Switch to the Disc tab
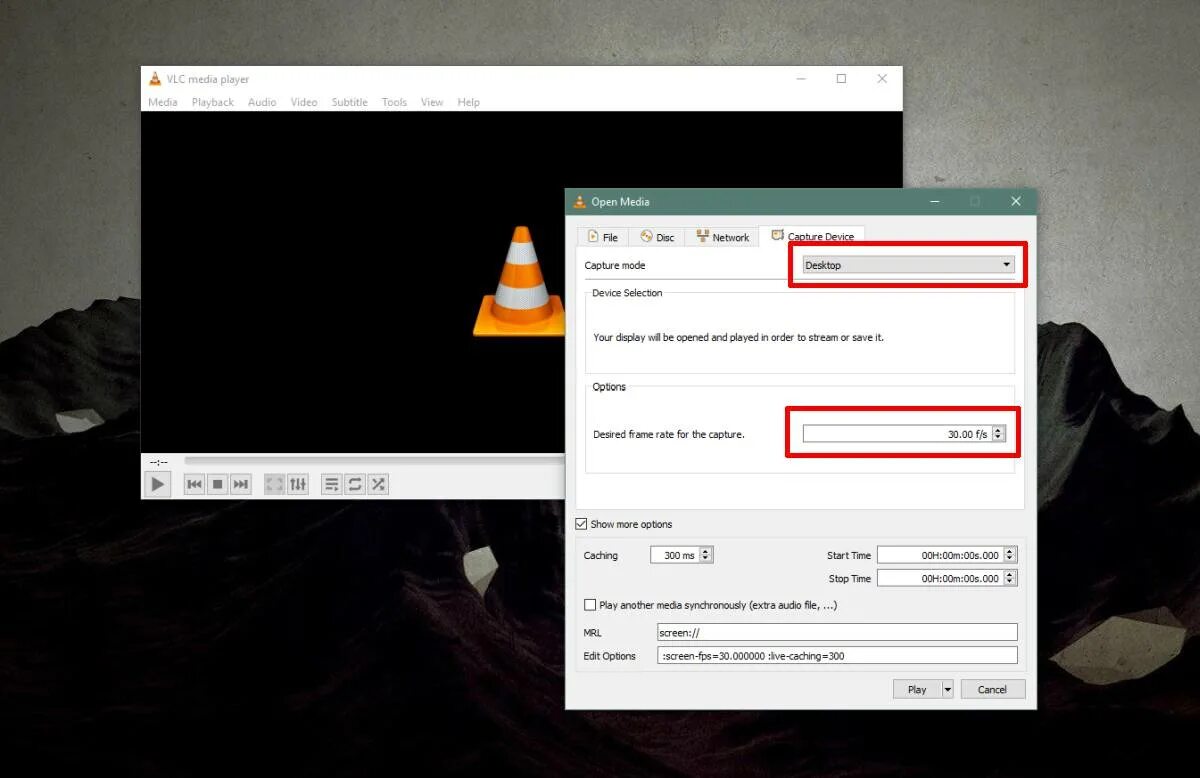The image size is (1200, 778). [x=657, y=237]
